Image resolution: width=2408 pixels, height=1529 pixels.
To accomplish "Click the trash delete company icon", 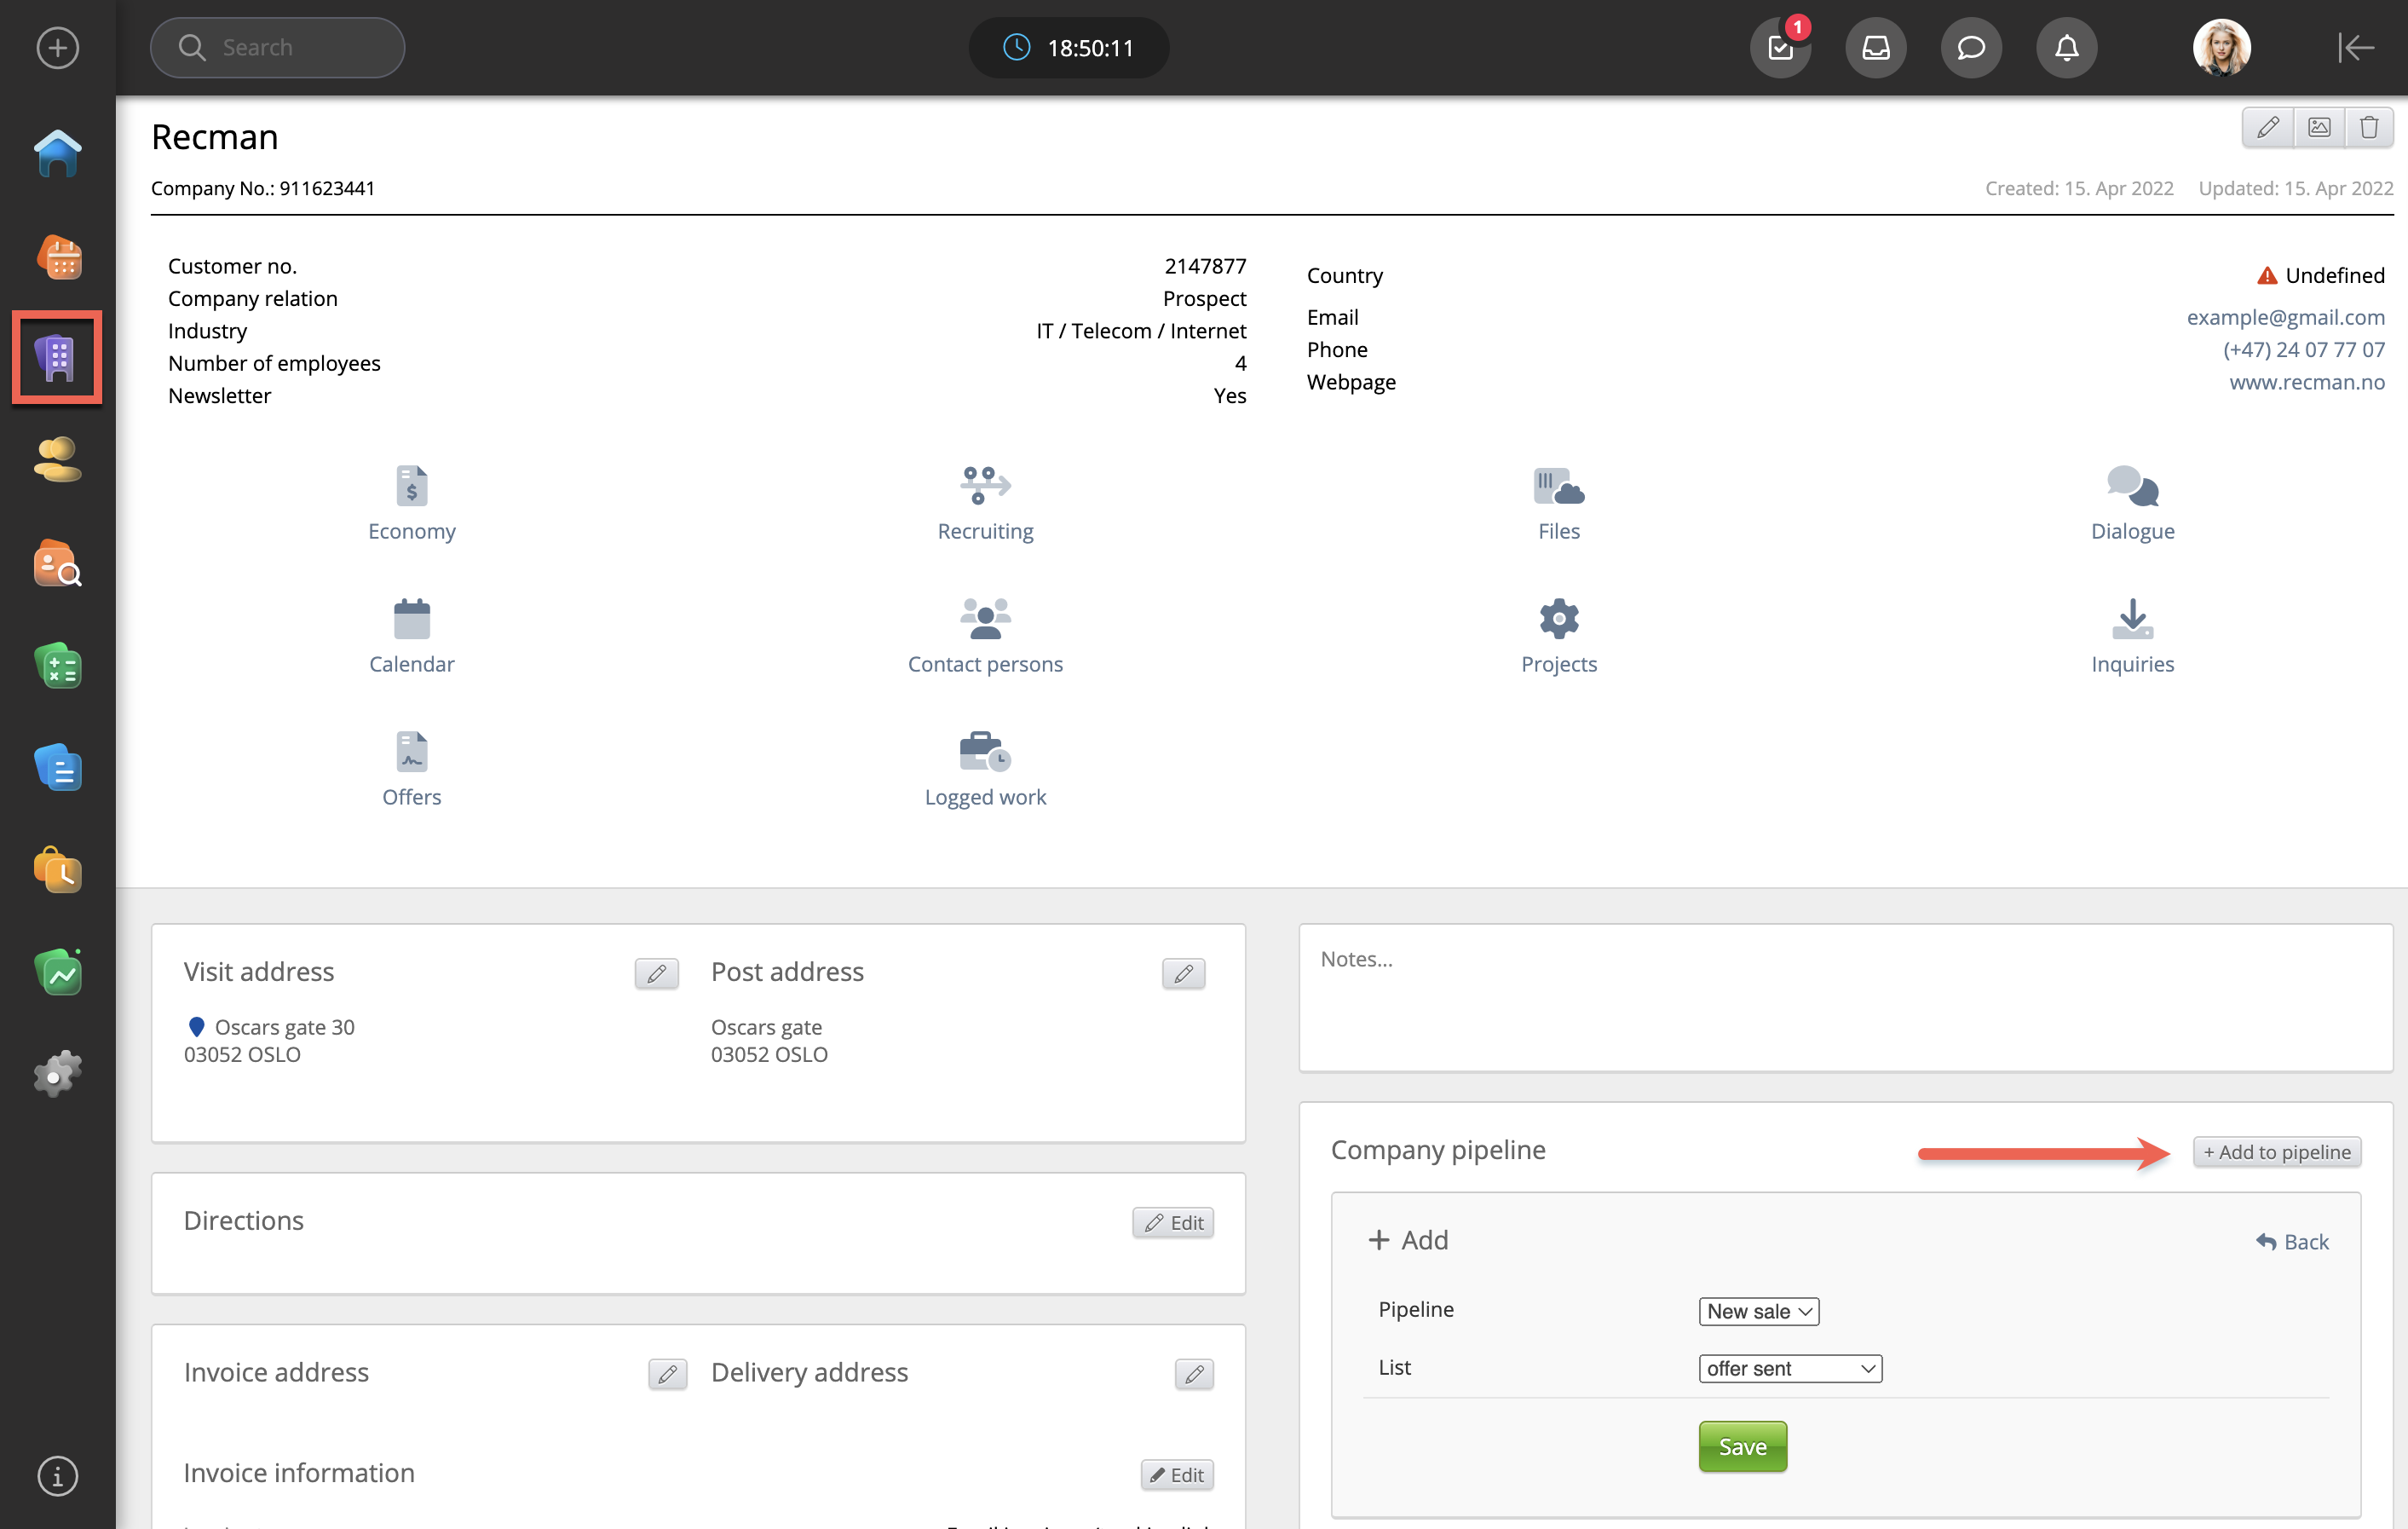I will coord(2368,128).
